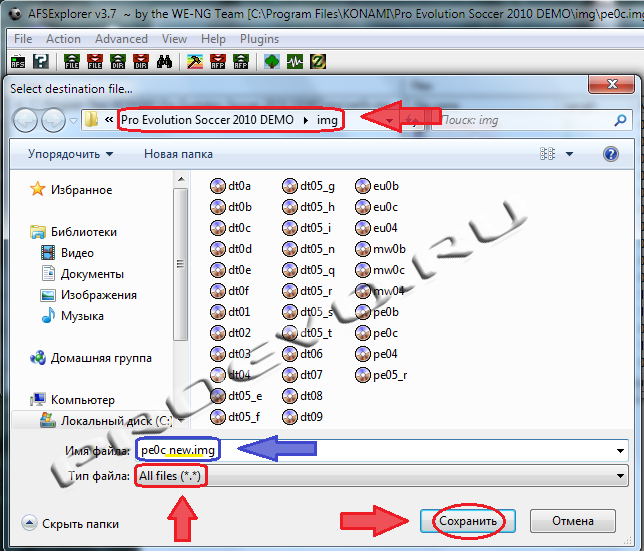644x551 pixels.
Task: Click Новая папка button
Action: (x=178, y=154)
